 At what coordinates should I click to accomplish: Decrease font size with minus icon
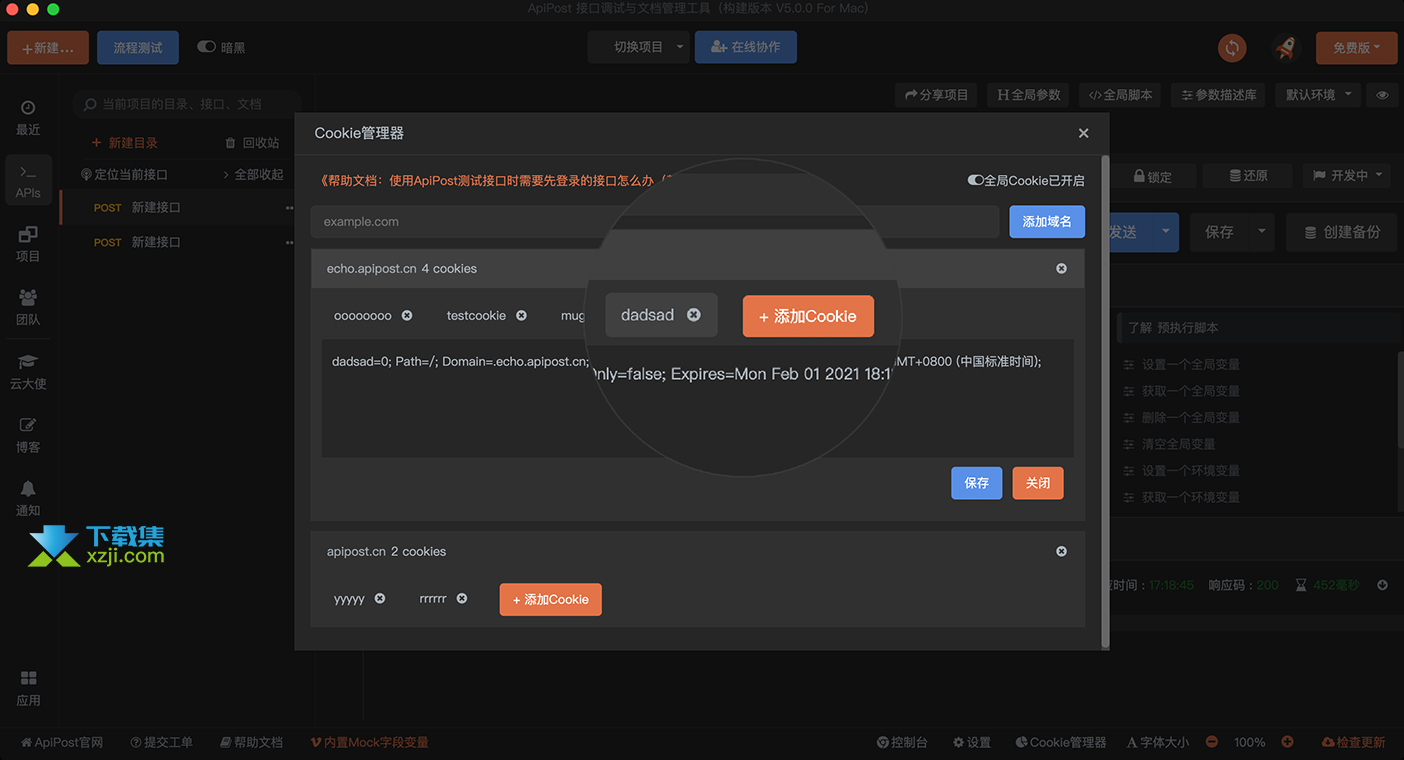click(x=1212, y=742)
